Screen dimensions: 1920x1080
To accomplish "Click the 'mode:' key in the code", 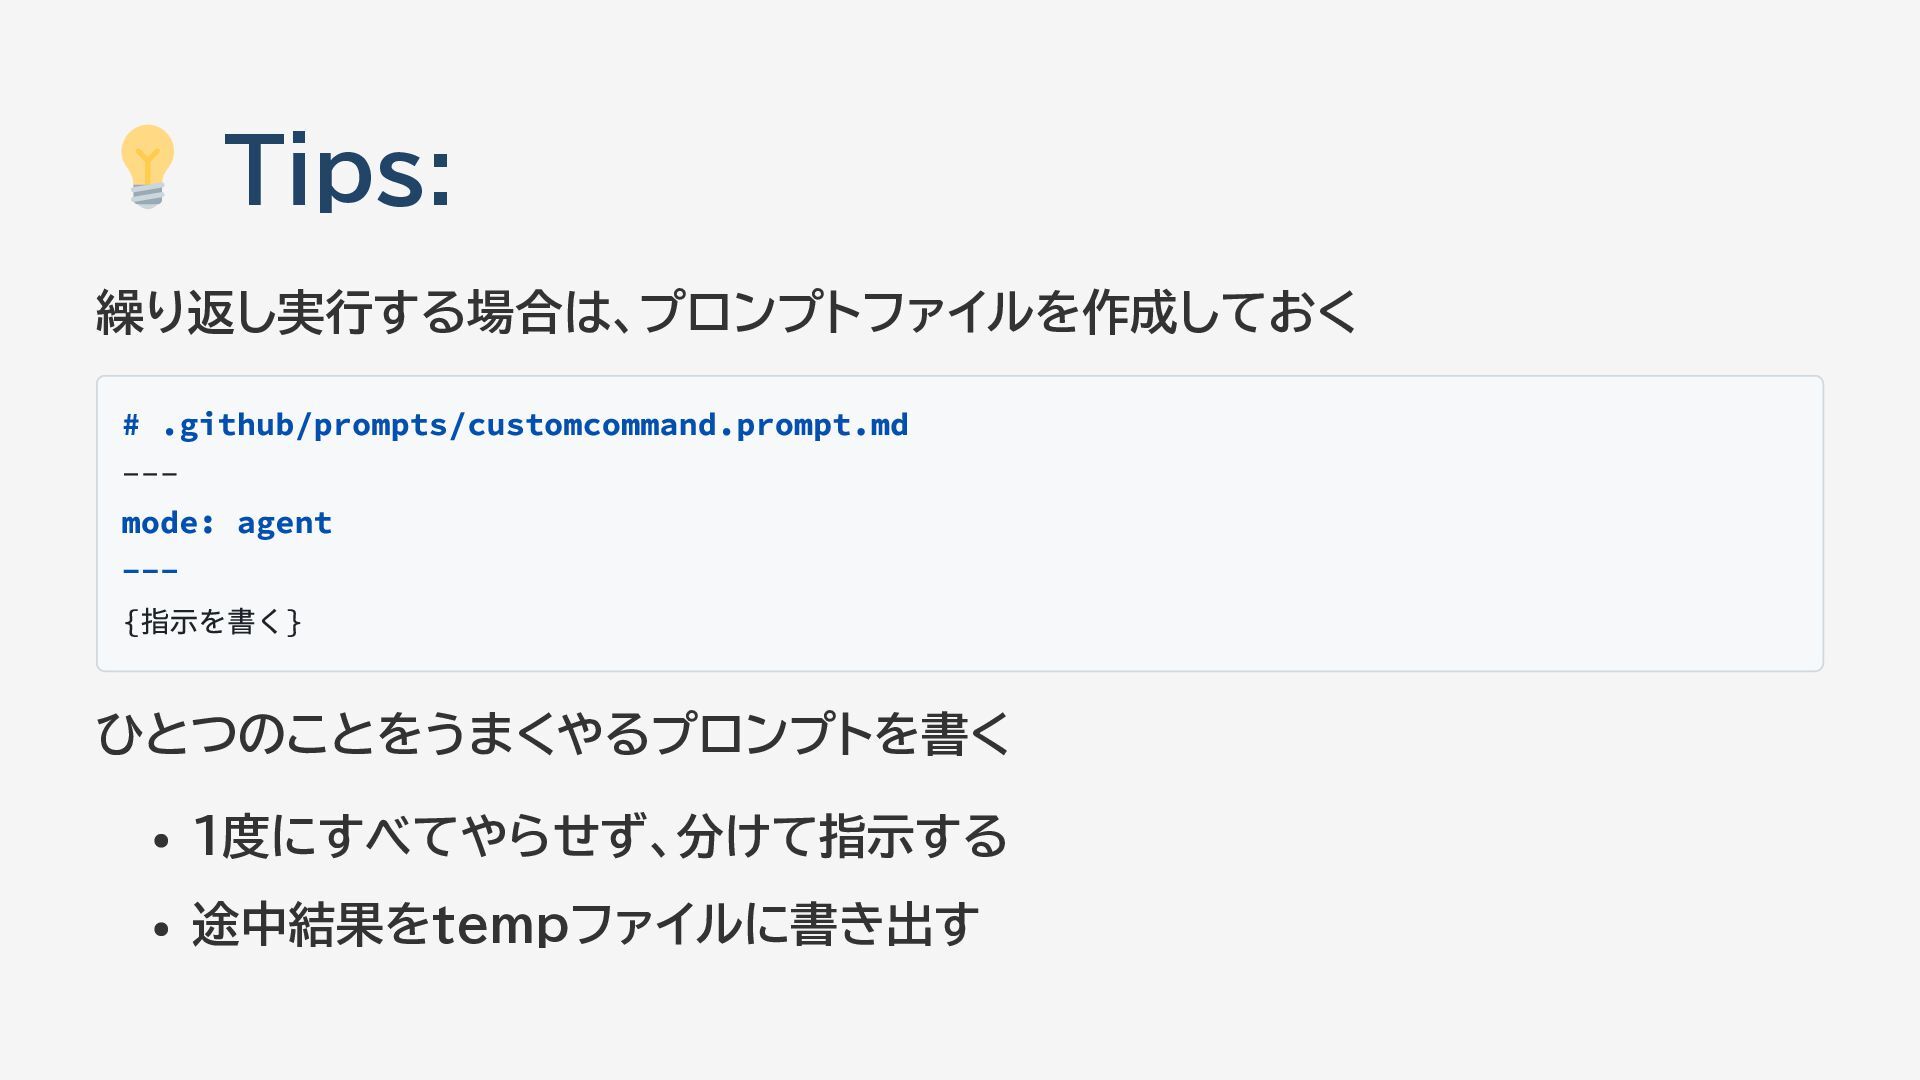I will (168, 523).
